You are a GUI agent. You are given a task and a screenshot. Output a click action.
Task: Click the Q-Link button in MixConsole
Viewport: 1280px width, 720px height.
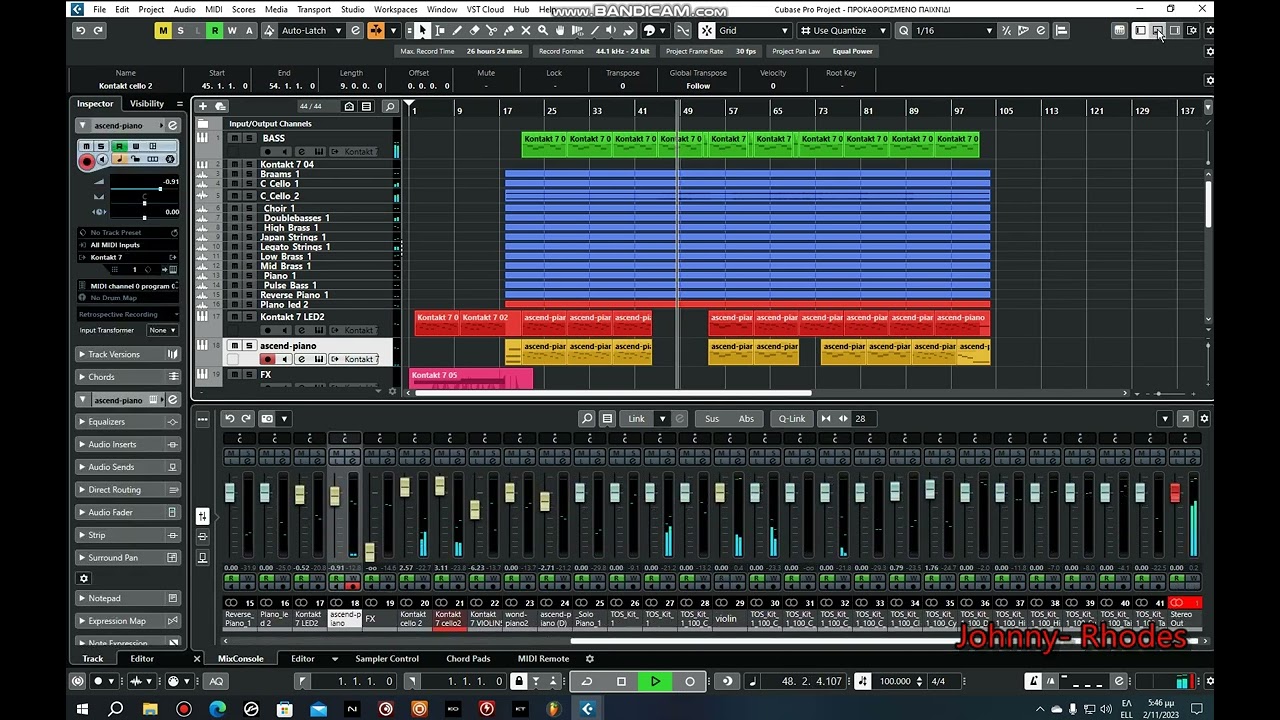tap(791, 419)
